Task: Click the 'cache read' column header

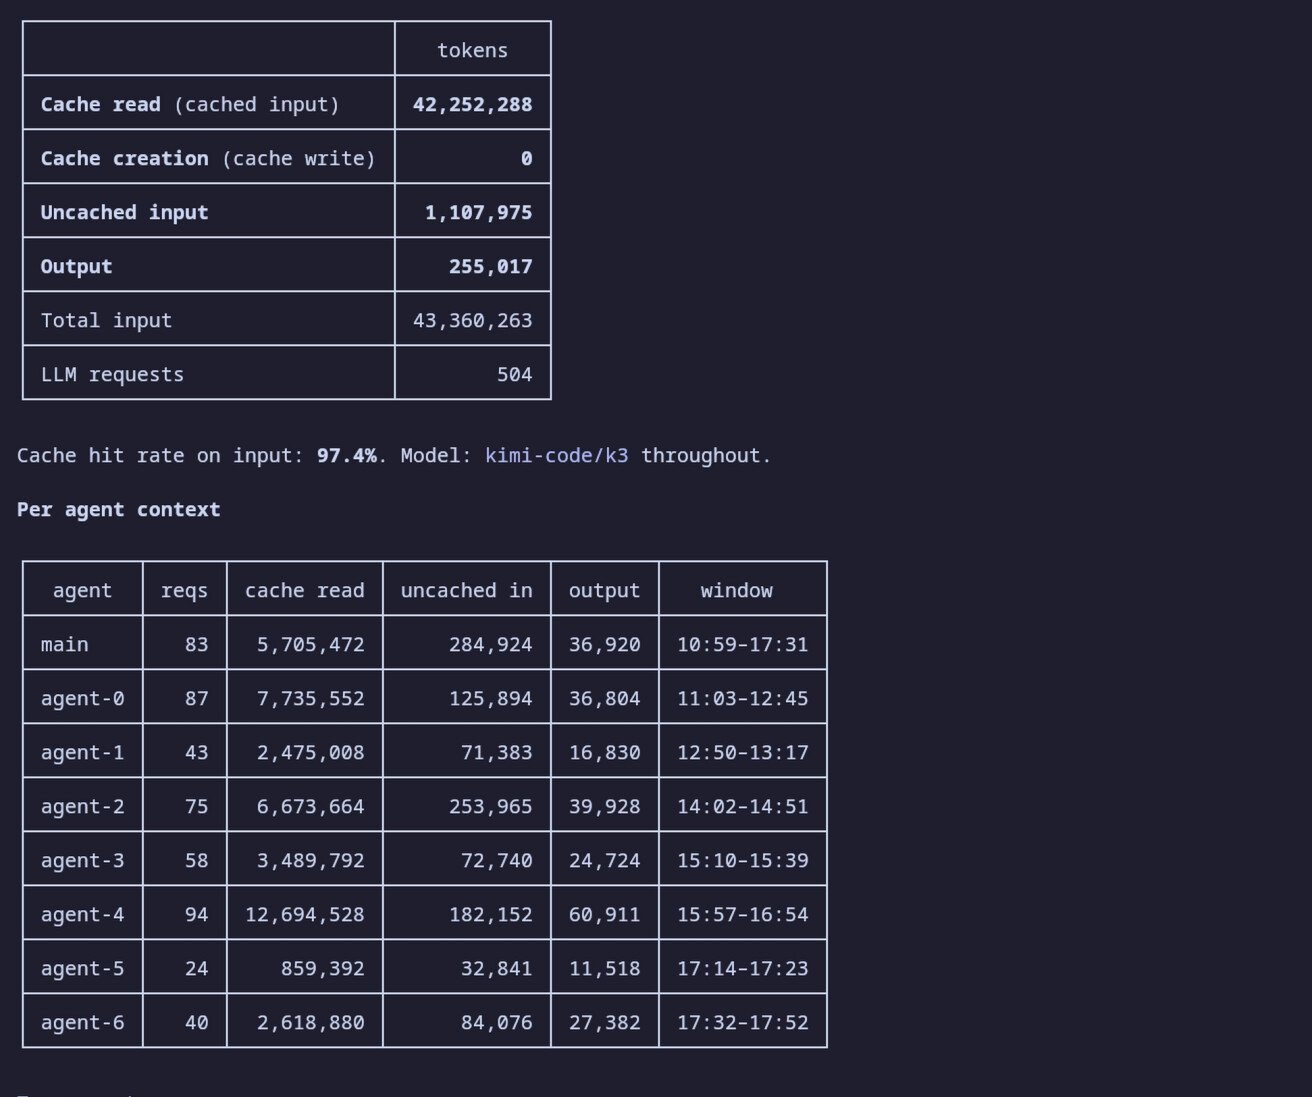Action: (304, 590)
